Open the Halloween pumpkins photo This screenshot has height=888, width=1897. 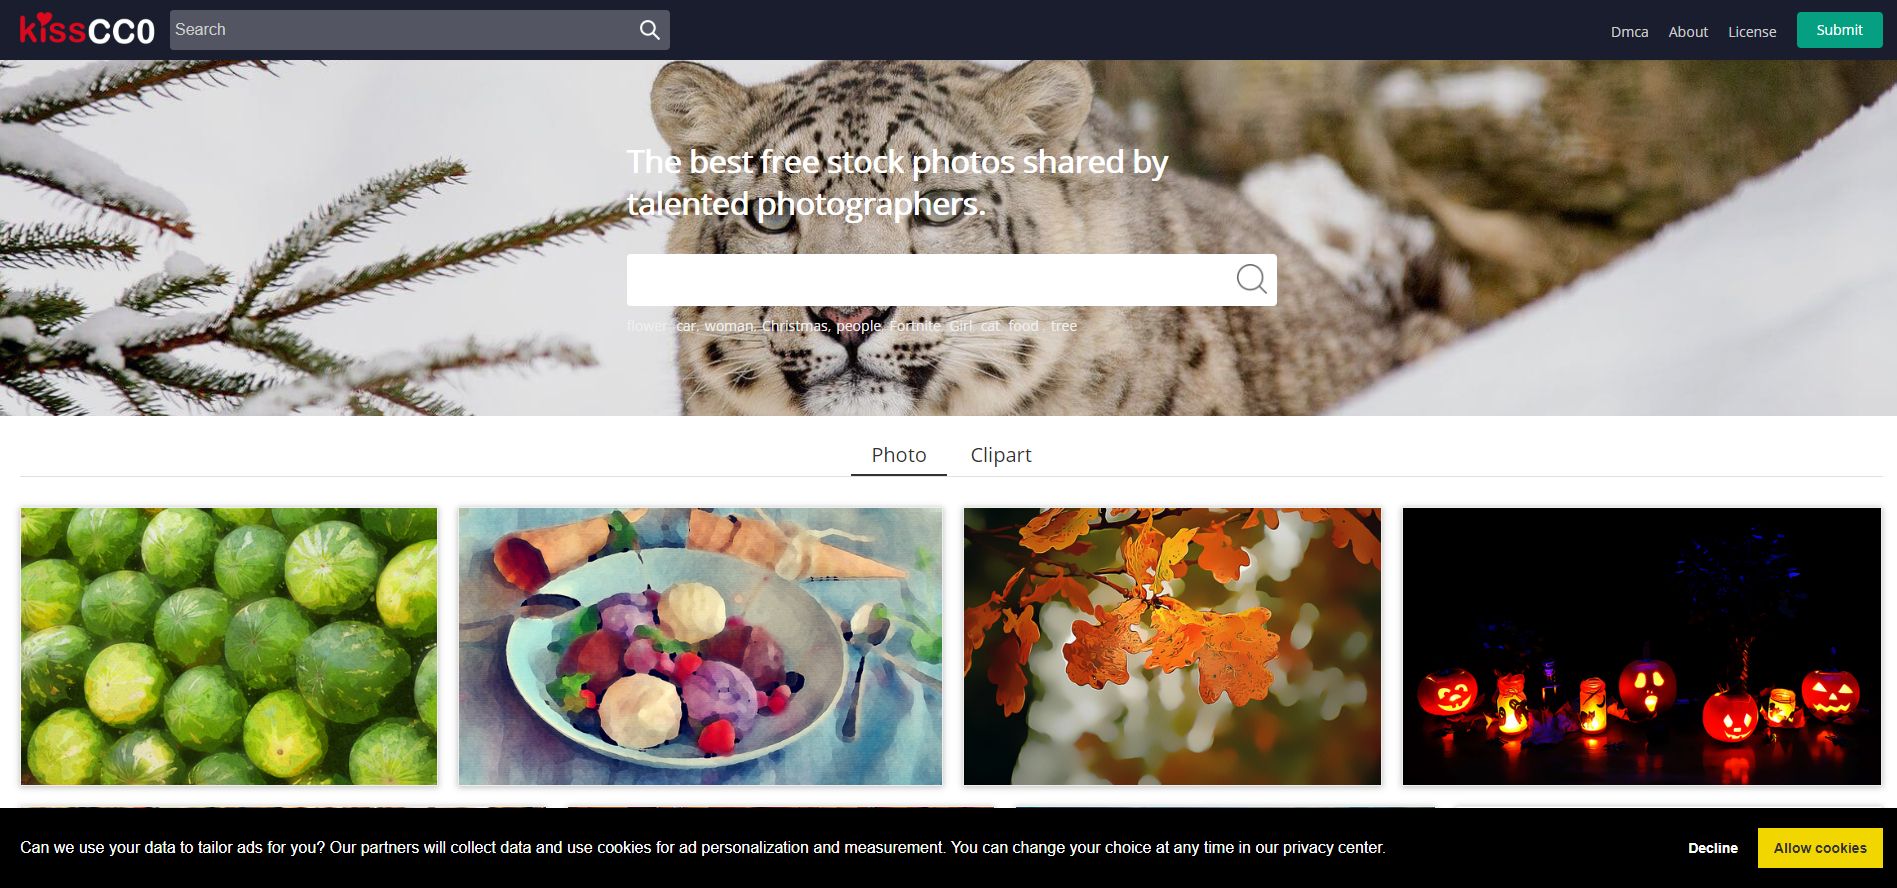[1642, 646]
